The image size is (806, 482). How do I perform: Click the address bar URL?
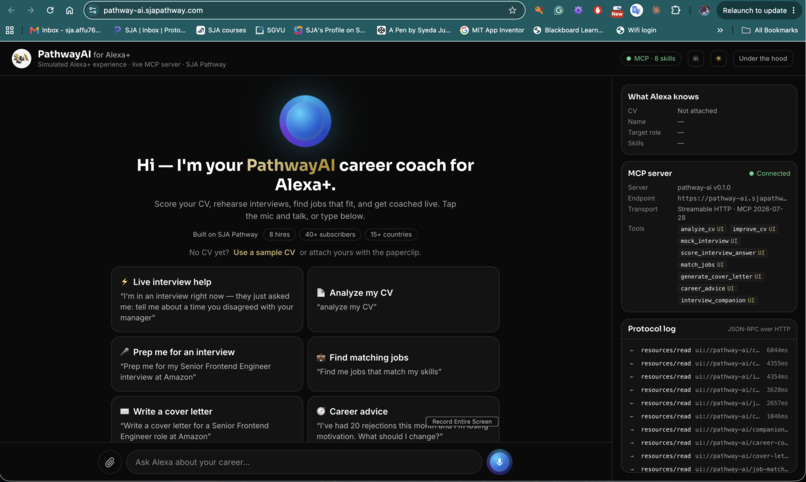point(153,10)
